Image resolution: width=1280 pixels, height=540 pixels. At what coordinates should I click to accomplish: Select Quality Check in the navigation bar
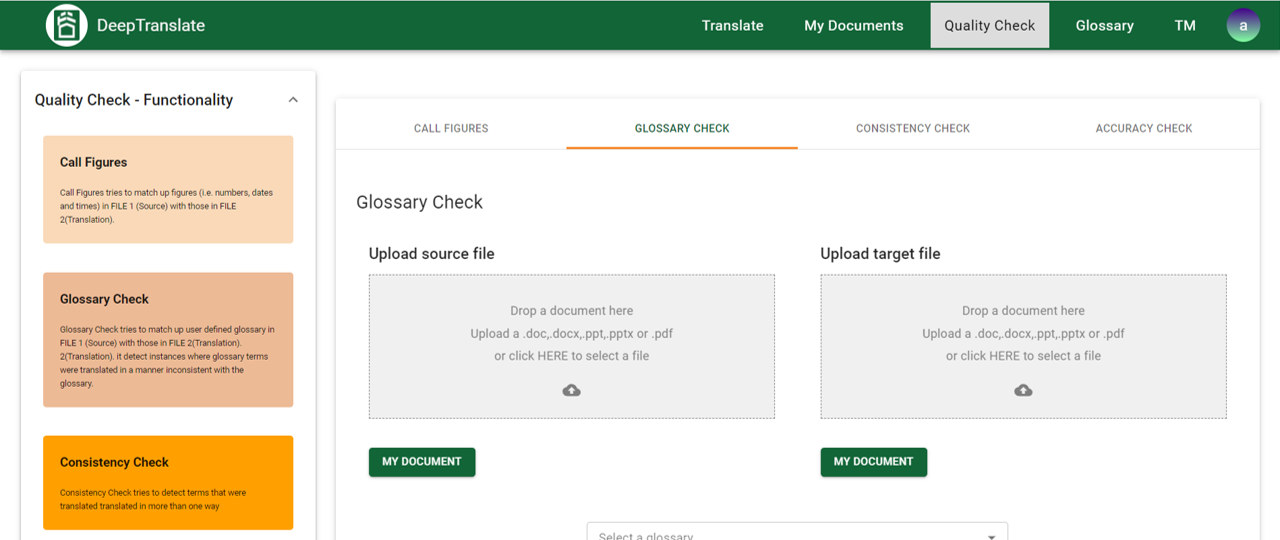pyautogui.click(x=990, y=25)
